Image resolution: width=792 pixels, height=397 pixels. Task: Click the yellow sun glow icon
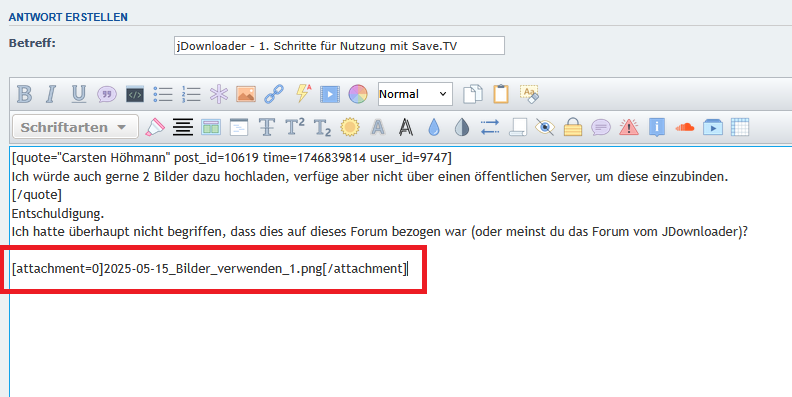pyautogui.click(x=350, y=127)
